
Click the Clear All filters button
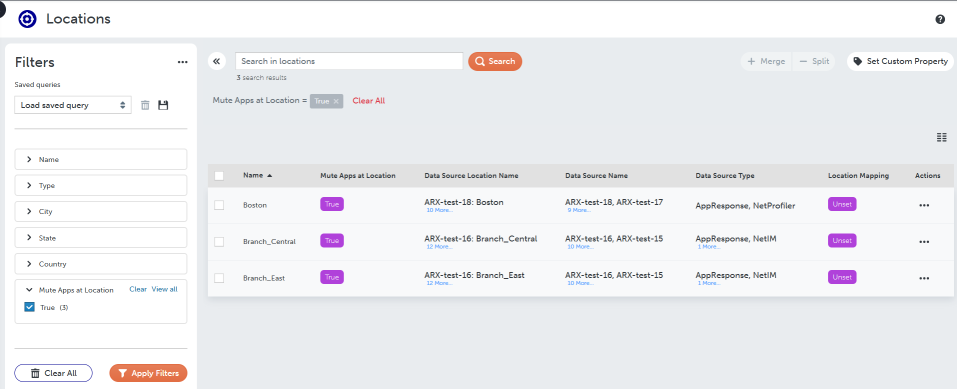click(53, 373)
